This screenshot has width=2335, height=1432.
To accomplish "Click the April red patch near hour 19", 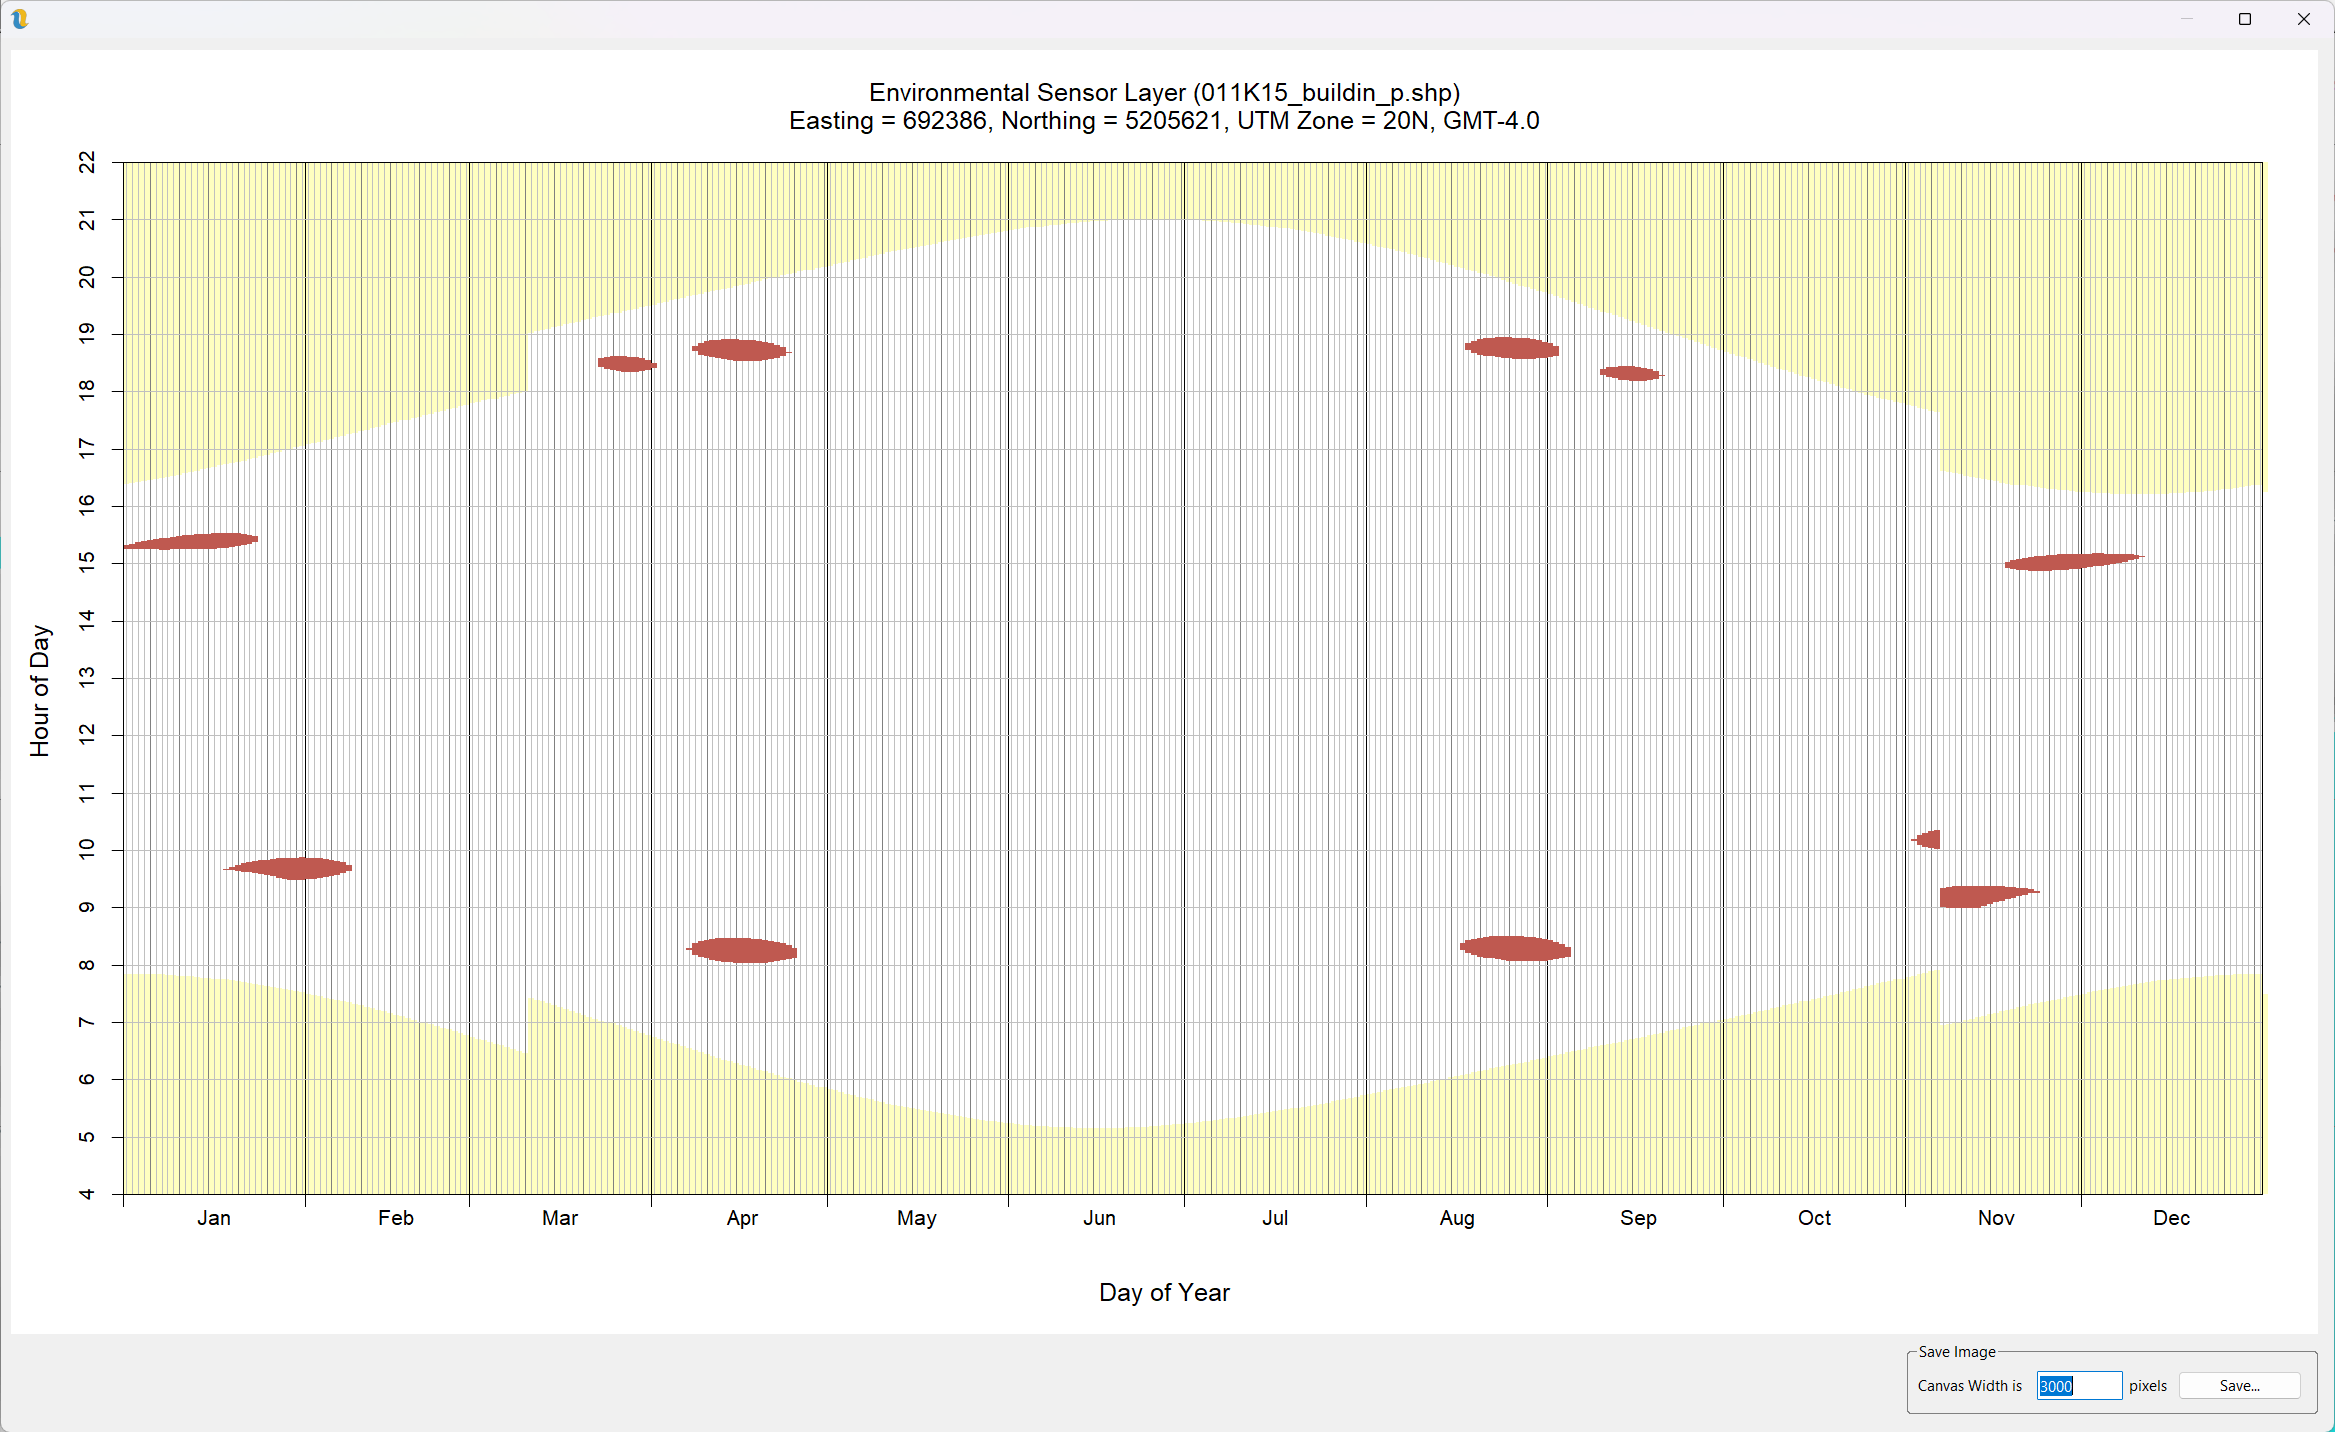I will tap(740, 350).
